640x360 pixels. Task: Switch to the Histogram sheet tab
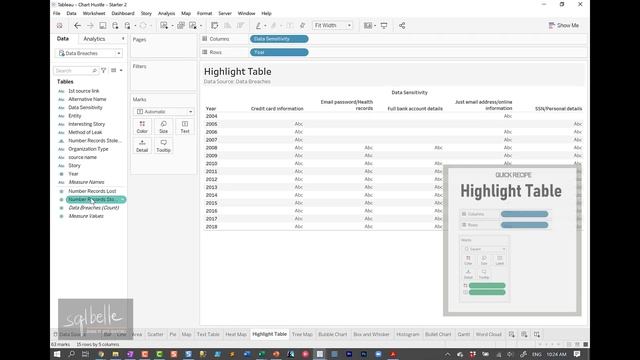(408, 334)
